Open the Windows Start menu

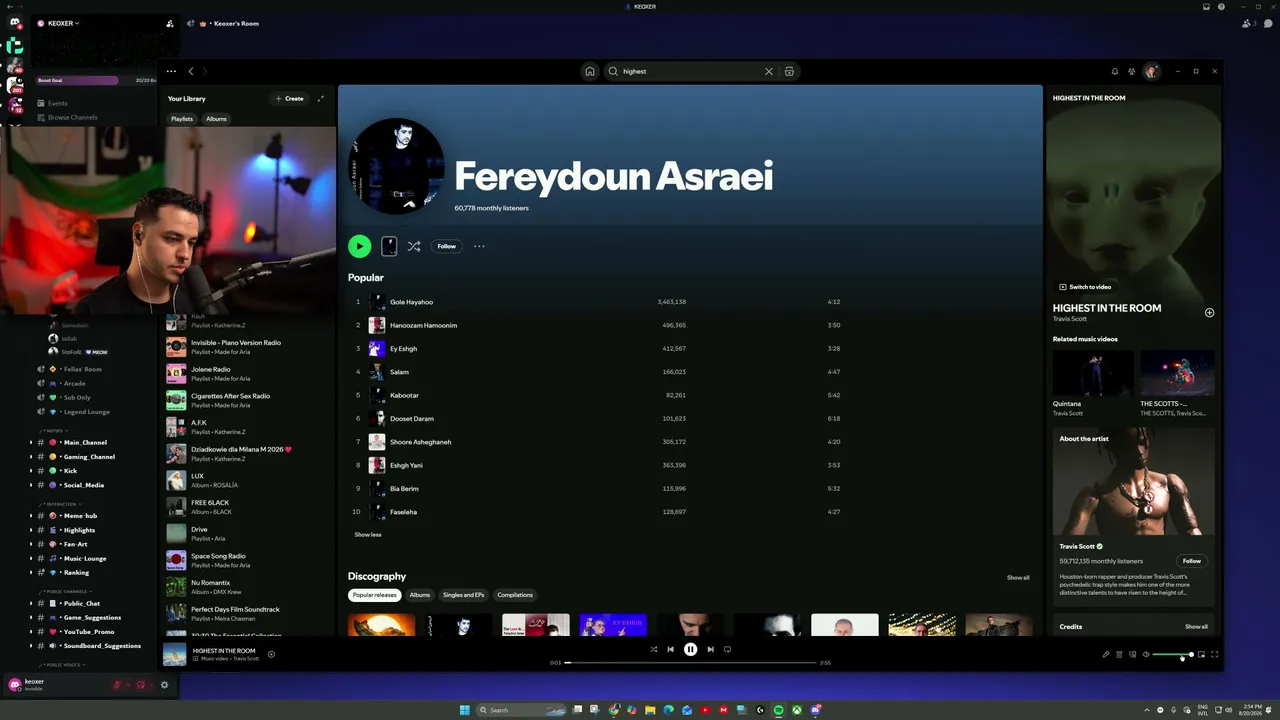[464, 710]
